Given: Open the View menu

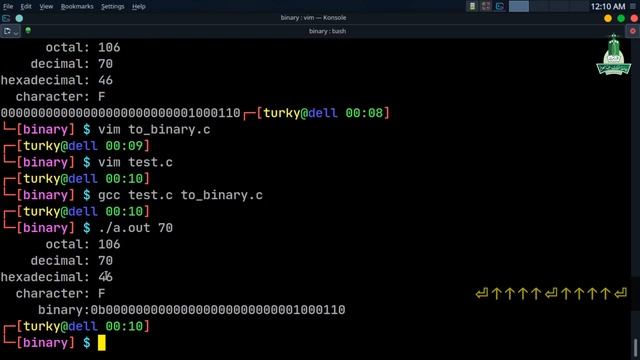Looking at the screenshot, I should pyautogui.click(x=46, y=7).
